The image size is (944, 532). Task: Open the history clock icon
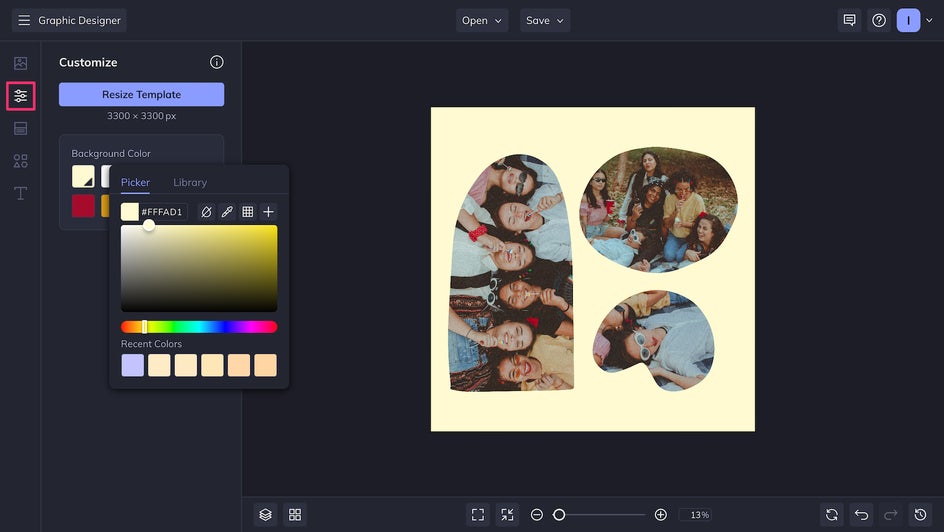(x=921, y=515)
